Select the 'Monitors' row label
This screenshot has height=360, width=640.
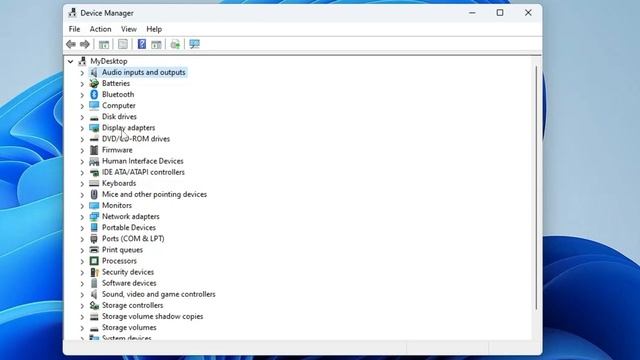point(117,205)
